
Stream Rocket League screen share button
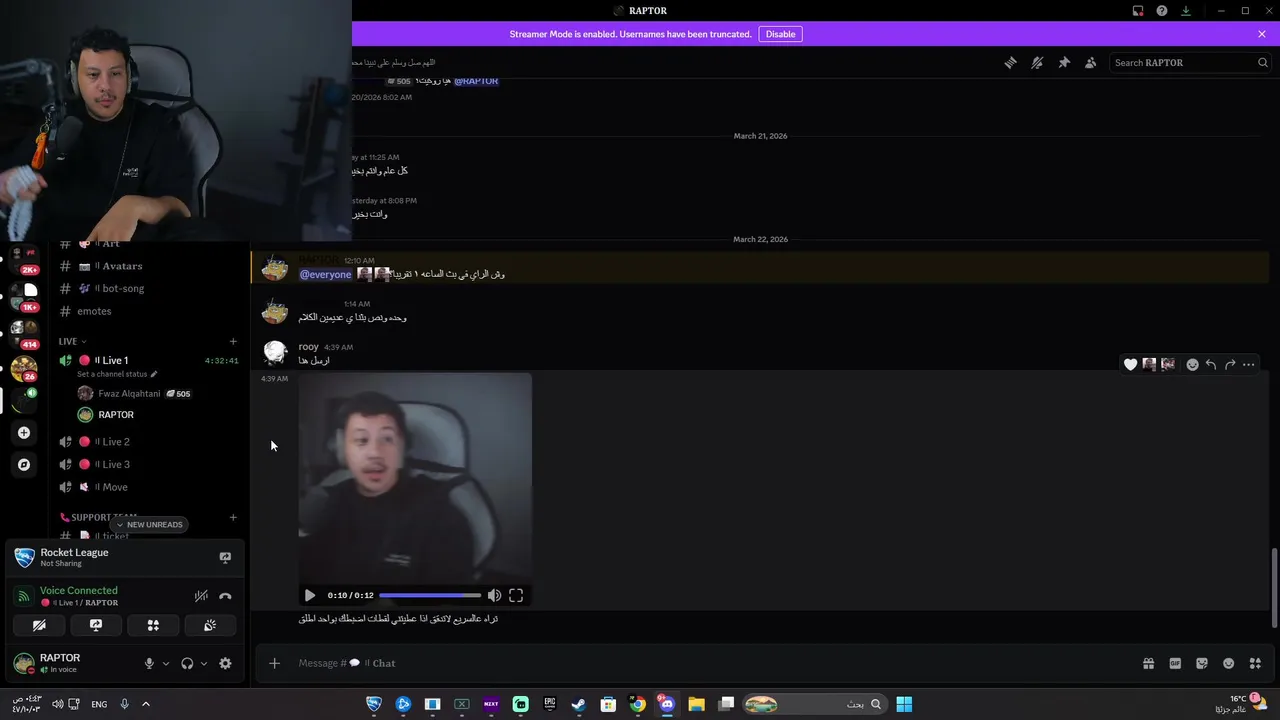tap(225, 558)
